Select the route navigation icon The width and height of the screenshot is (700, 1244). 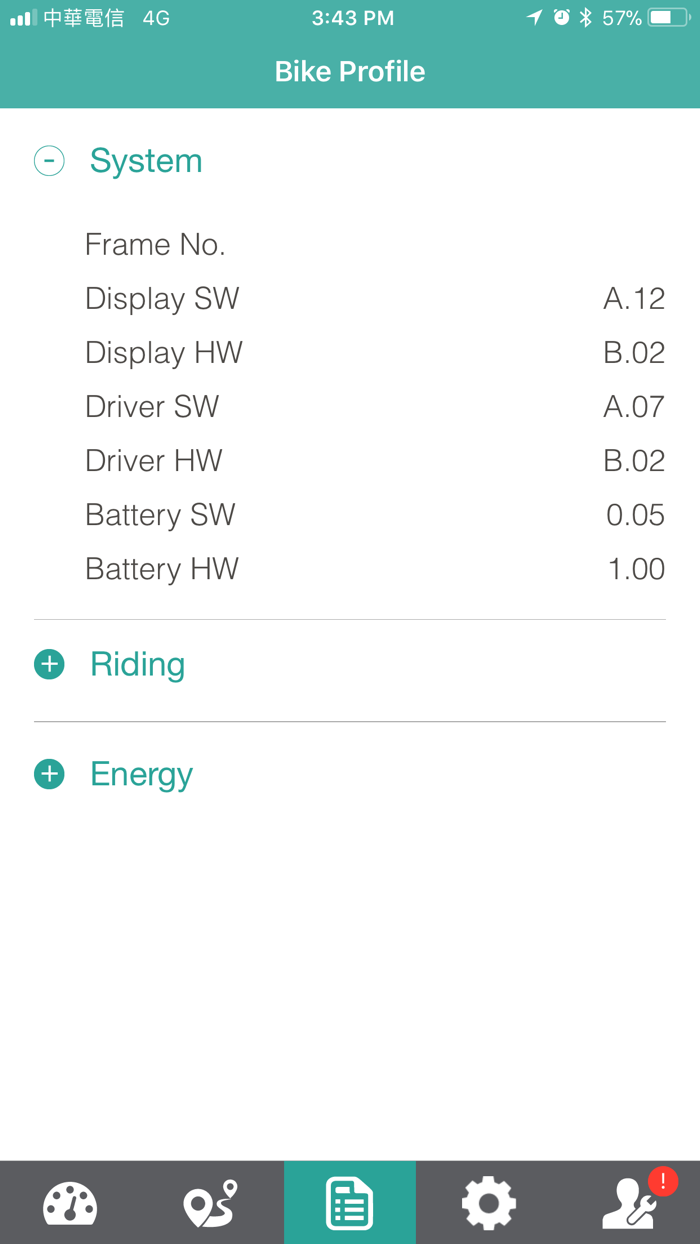click(210, 1202)
